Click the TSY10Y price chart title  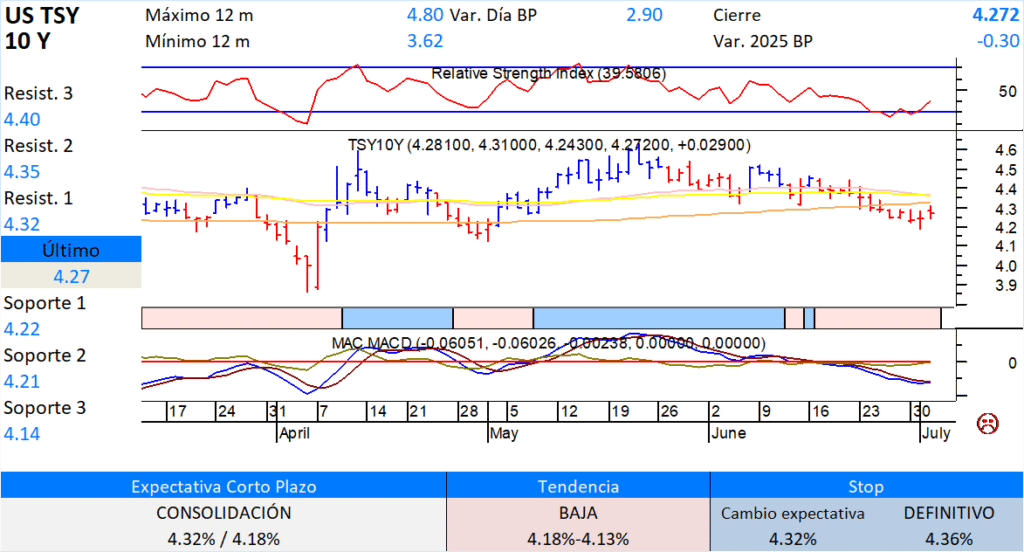click(549, 145)
